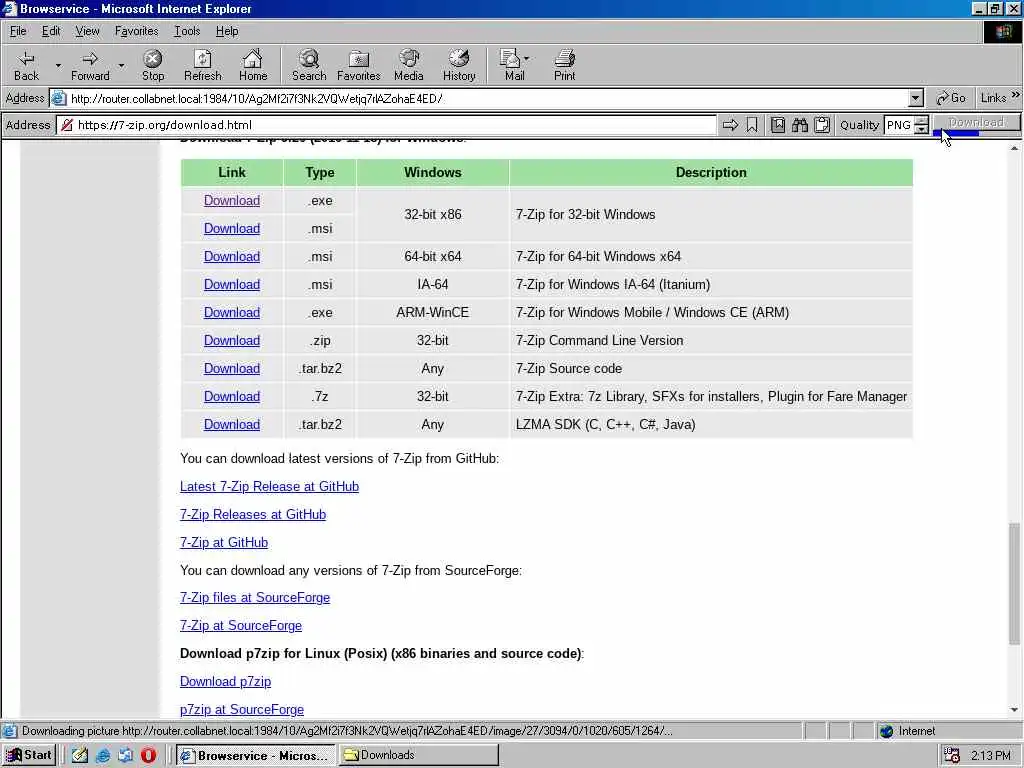The image size is (1024, 768).
Task: Click the Quality PNG value field
Action: (x=899, y=125)
